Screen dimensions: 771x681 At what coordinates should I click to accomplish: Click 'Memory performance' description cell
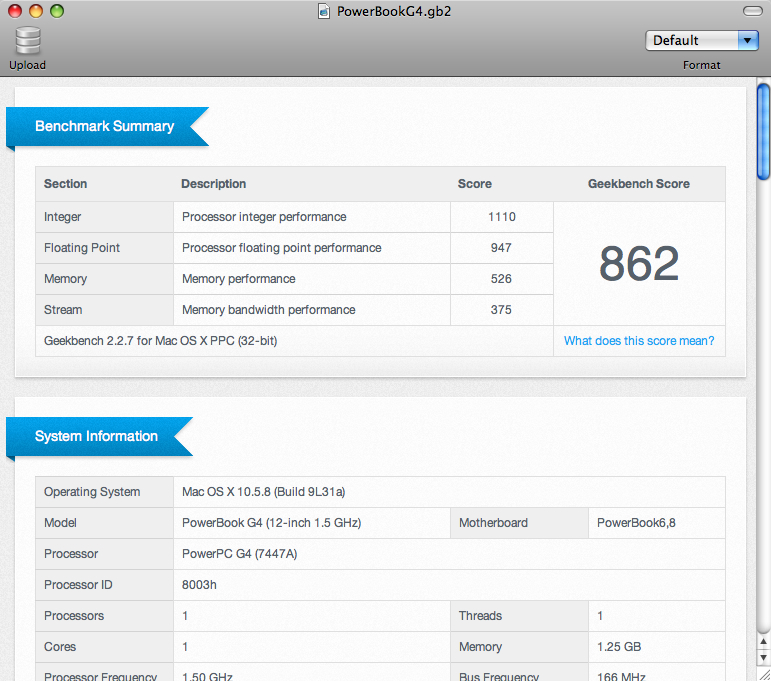(x=312, y=279)
